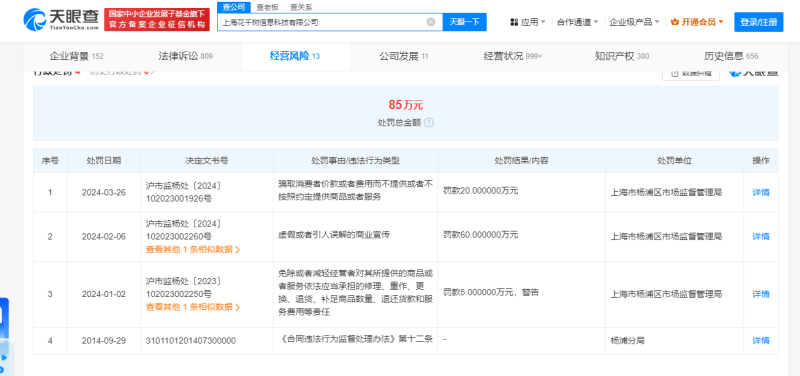
Task: Click the red official credit agency banner
Action: 157,19
